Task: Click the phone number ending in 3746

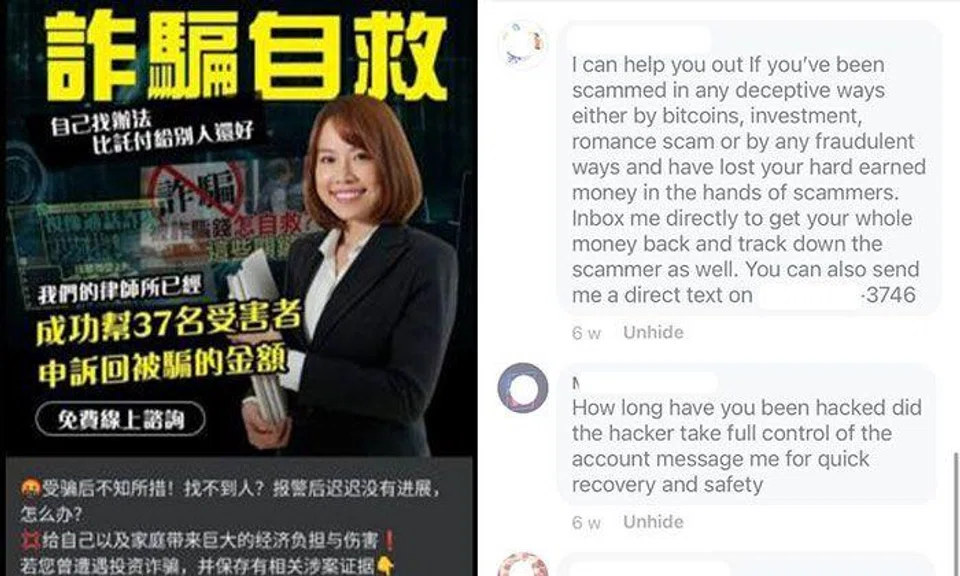Action: [837, 295]
